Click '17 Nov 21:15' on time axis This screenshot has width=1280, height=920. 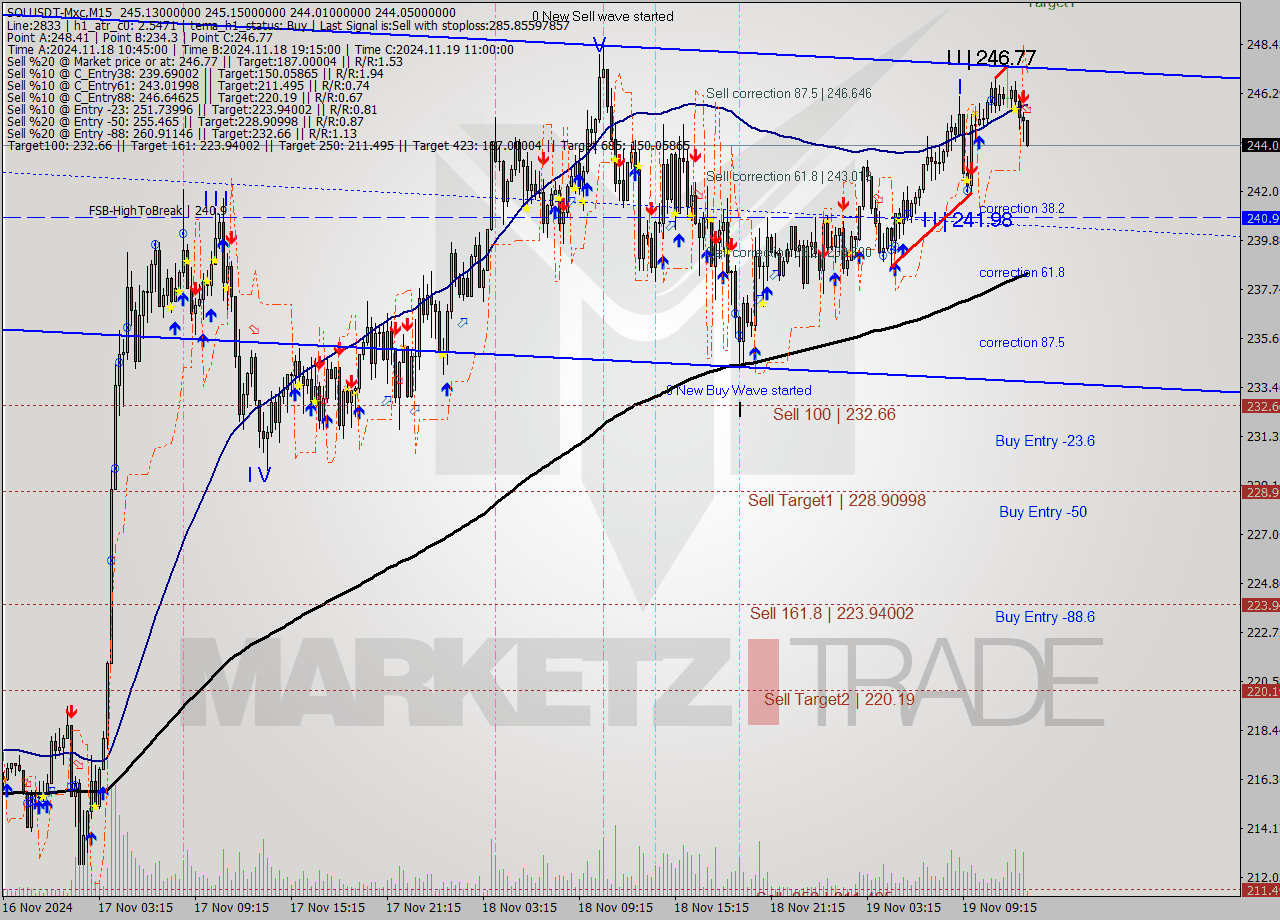click(423, 908)
